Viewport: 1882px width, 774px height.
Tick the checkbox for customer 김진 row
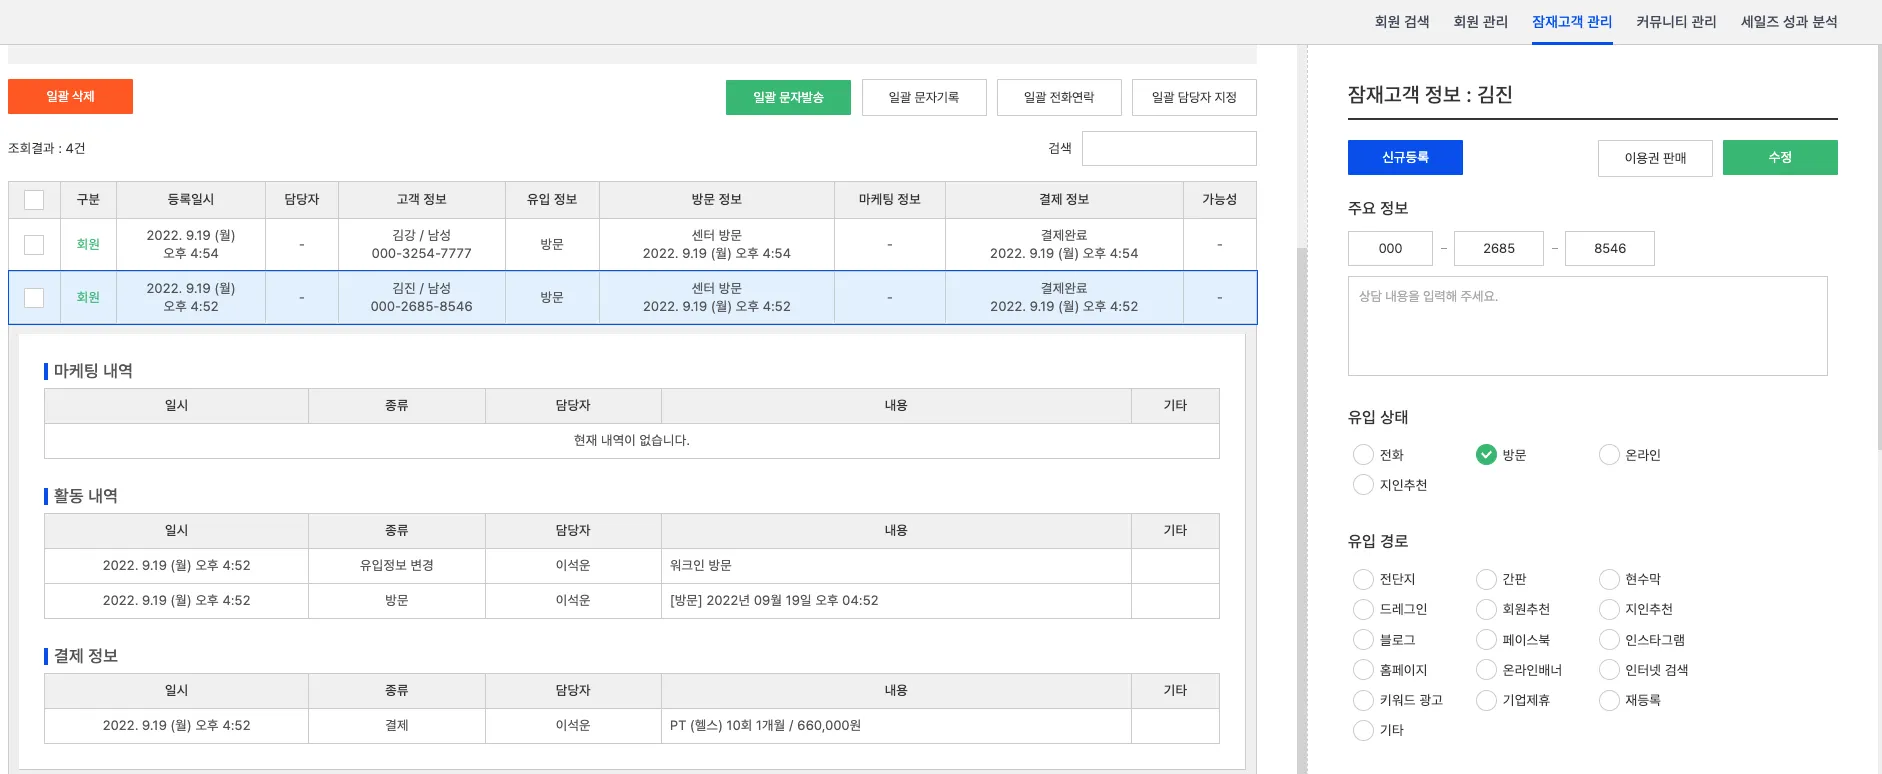[34, 298]
